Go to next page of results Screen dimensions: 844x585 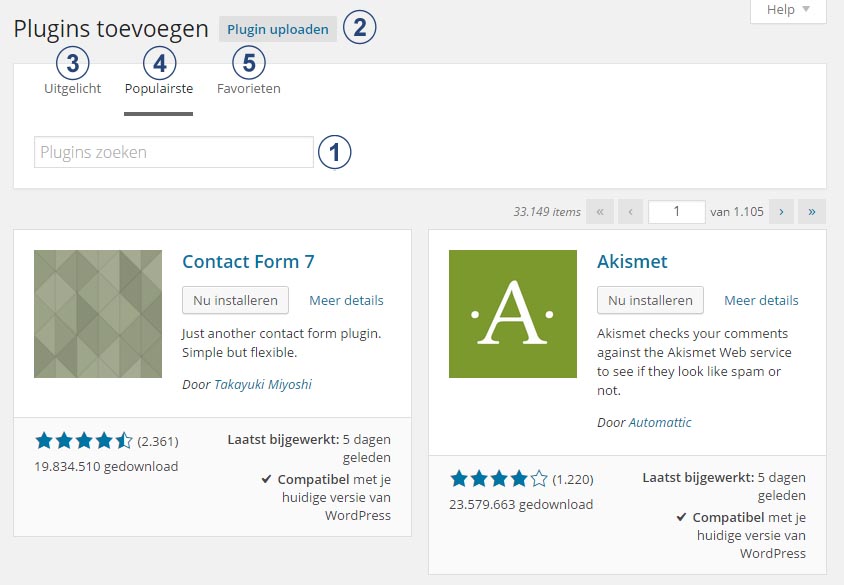[x=782, y=212]
